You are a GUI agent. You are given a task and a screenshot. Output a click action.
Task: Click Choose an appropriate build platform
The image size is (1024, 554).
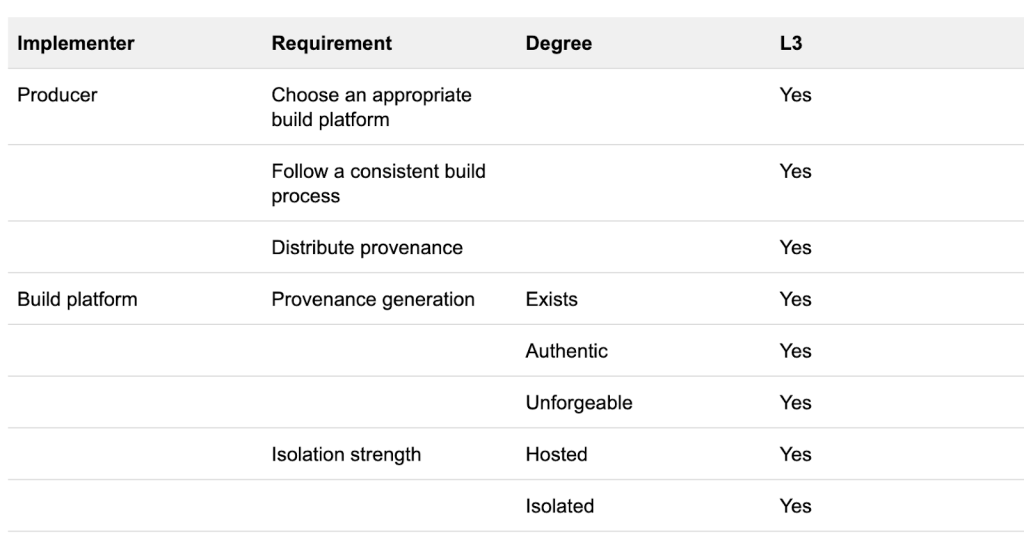coord(371,107)
